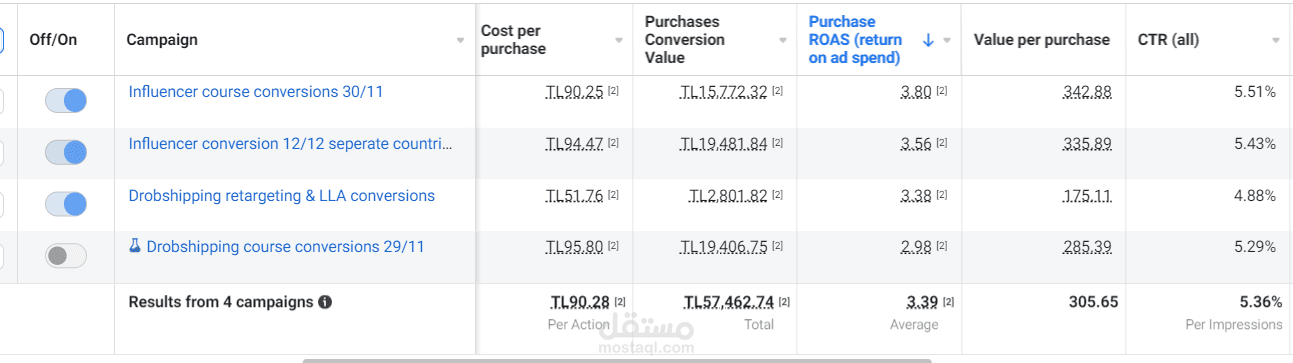Open Drobshipping retargeting & LLA conversions campaign

(x=282, y=195)
